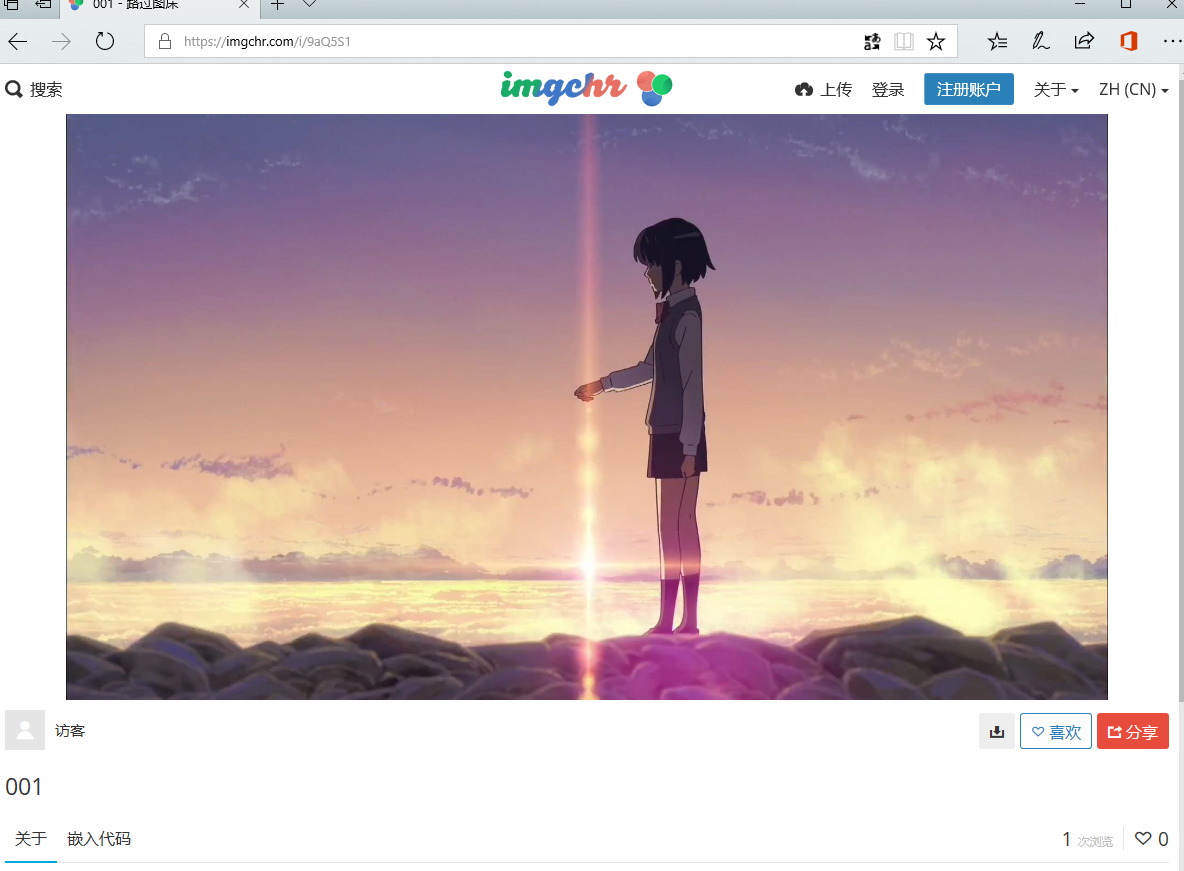Switch to the 嵌入代码 tab
Image resolution: width=1184 pixels, height=871 pixels.
point(99,839)
